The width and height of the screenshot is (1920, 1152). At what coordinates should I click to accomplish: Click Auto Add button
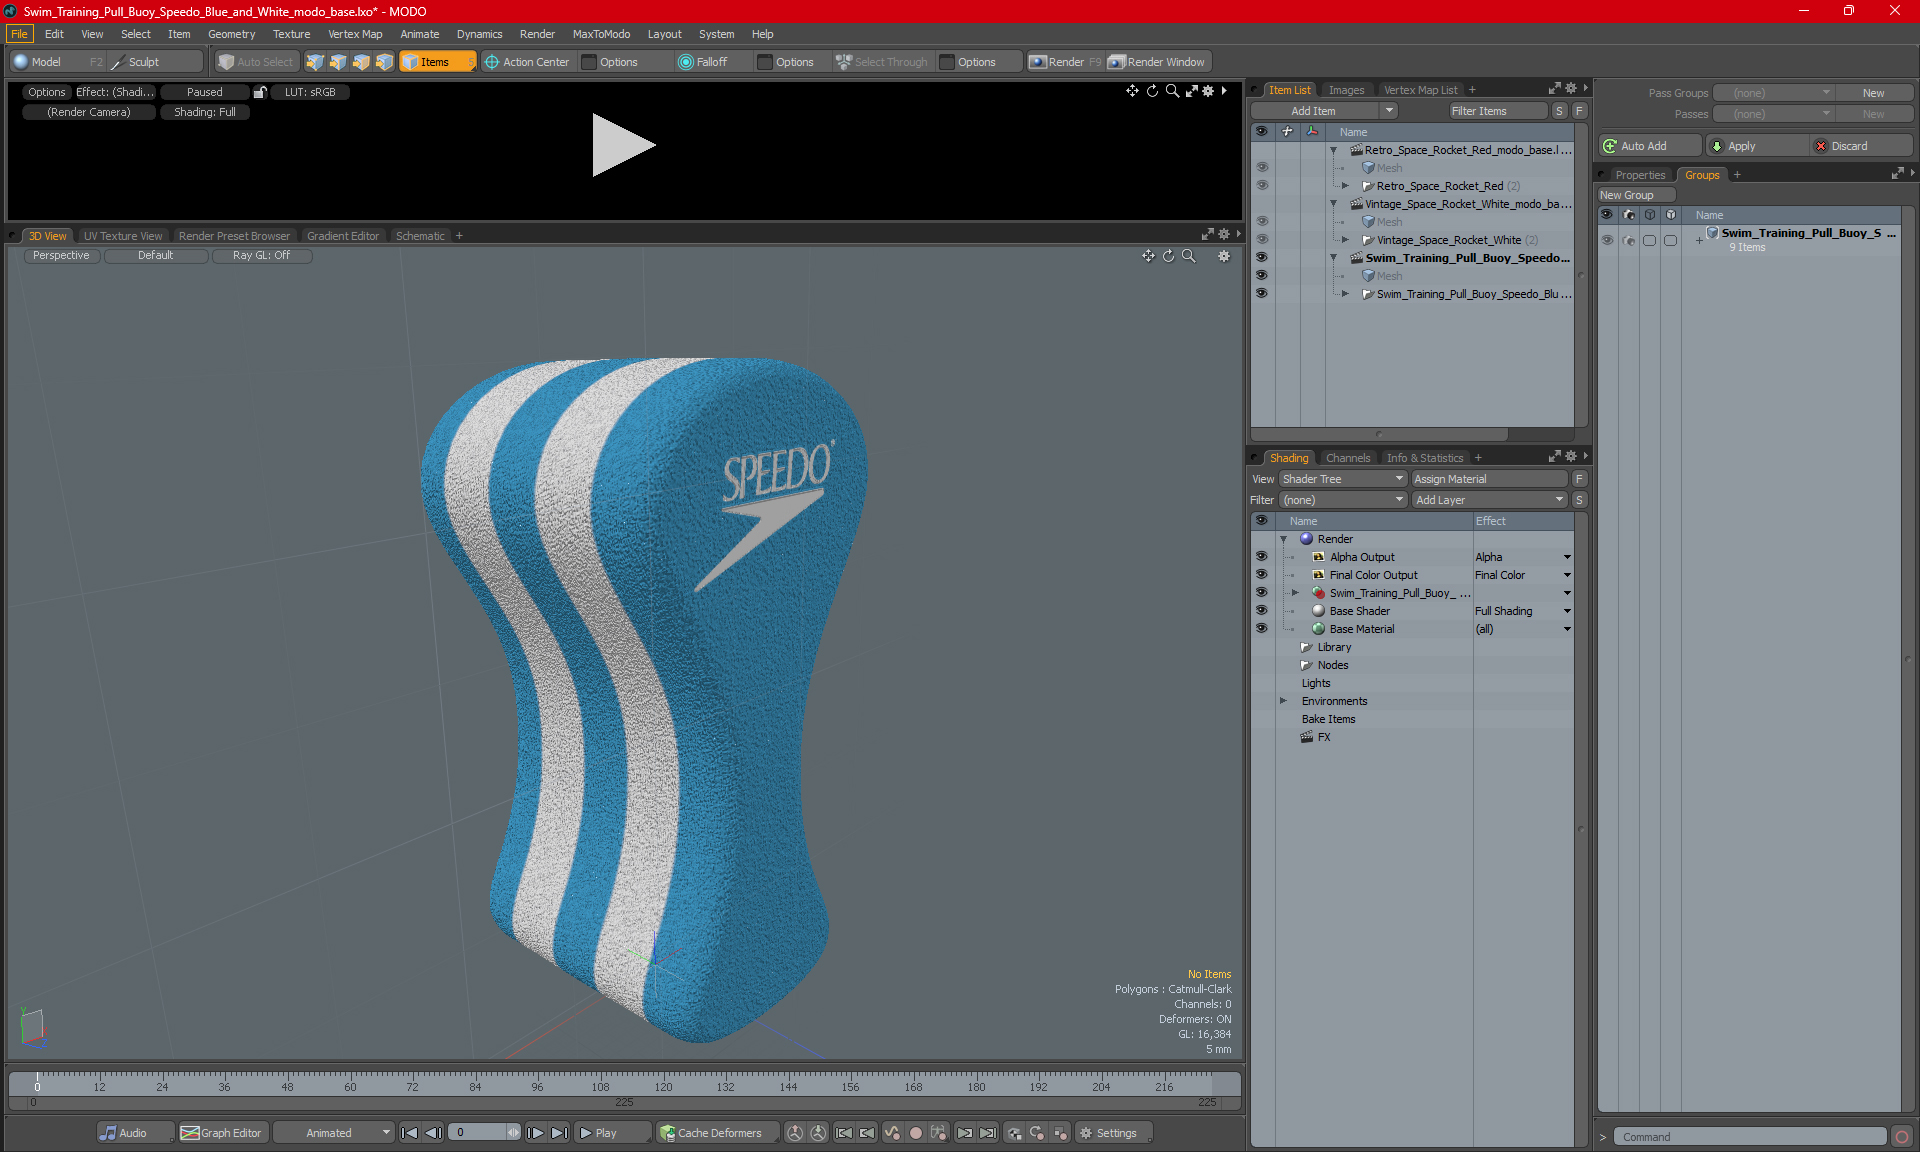coord(1650,146)
